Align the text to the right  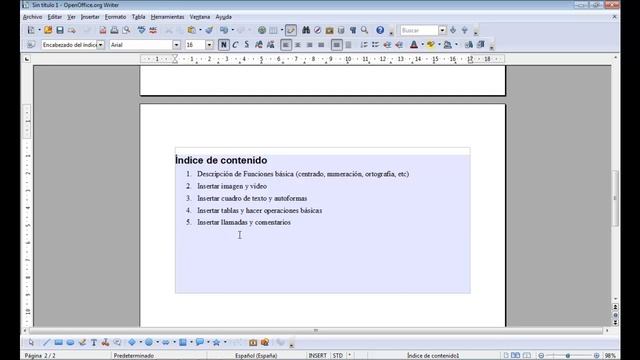pyautogui.click(x=309, y=45)
